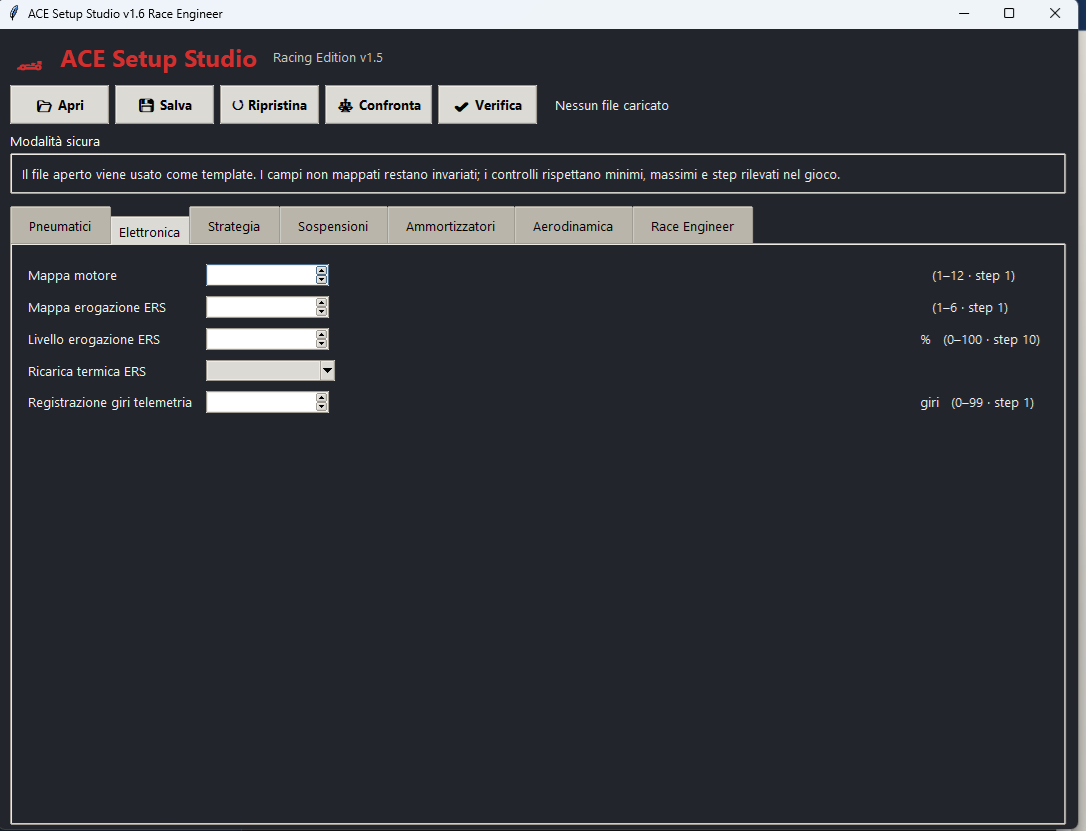Save setup with the Salva button
The image size is (1086, 831).
point(164,105)
